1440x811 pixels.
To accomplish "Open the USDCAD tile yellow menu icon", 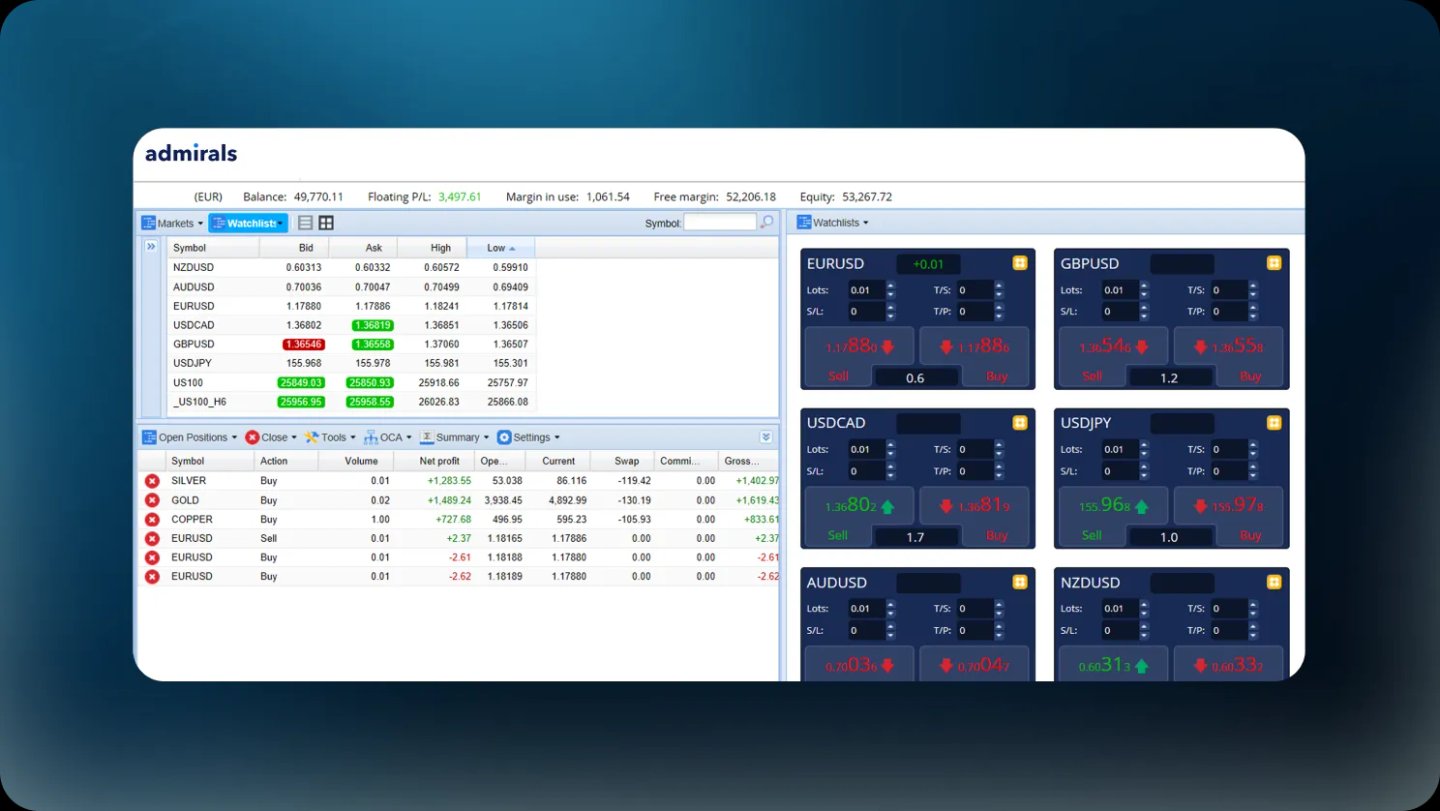I will click(1020, 423).
